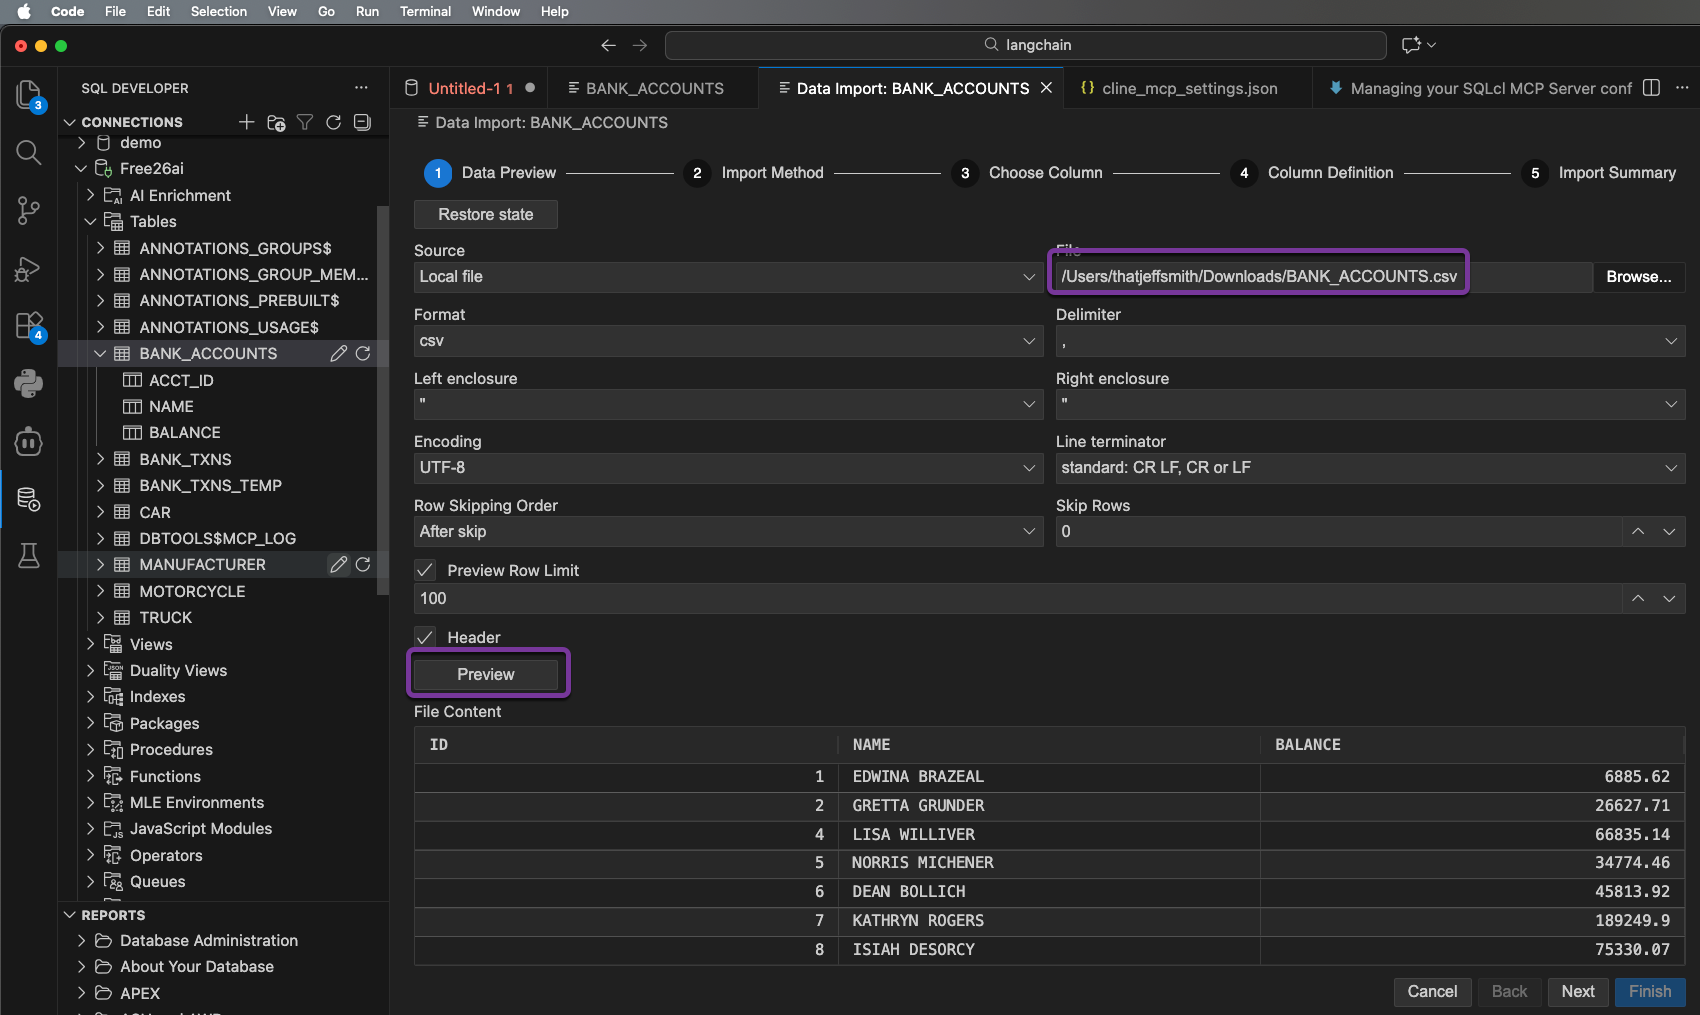Open the Terminal menu
1700x1015 pixels.
pyautogui.click(x=425, y=11)
